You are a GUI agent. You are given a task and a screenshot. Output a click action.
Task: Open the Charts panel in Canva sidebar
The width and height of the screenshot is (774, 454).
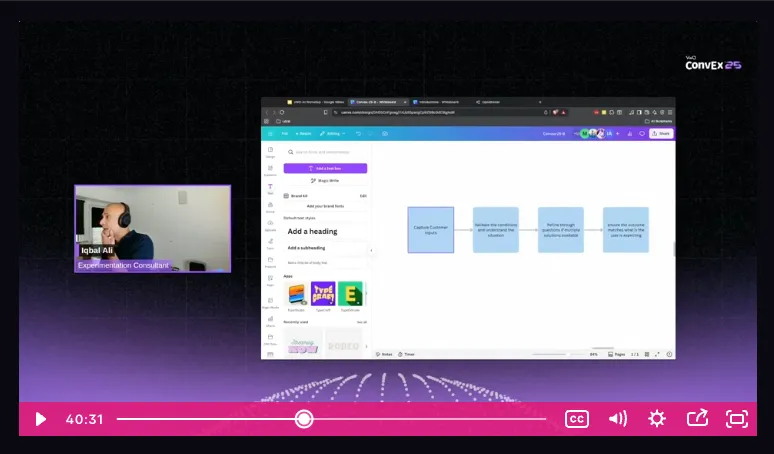270,321
